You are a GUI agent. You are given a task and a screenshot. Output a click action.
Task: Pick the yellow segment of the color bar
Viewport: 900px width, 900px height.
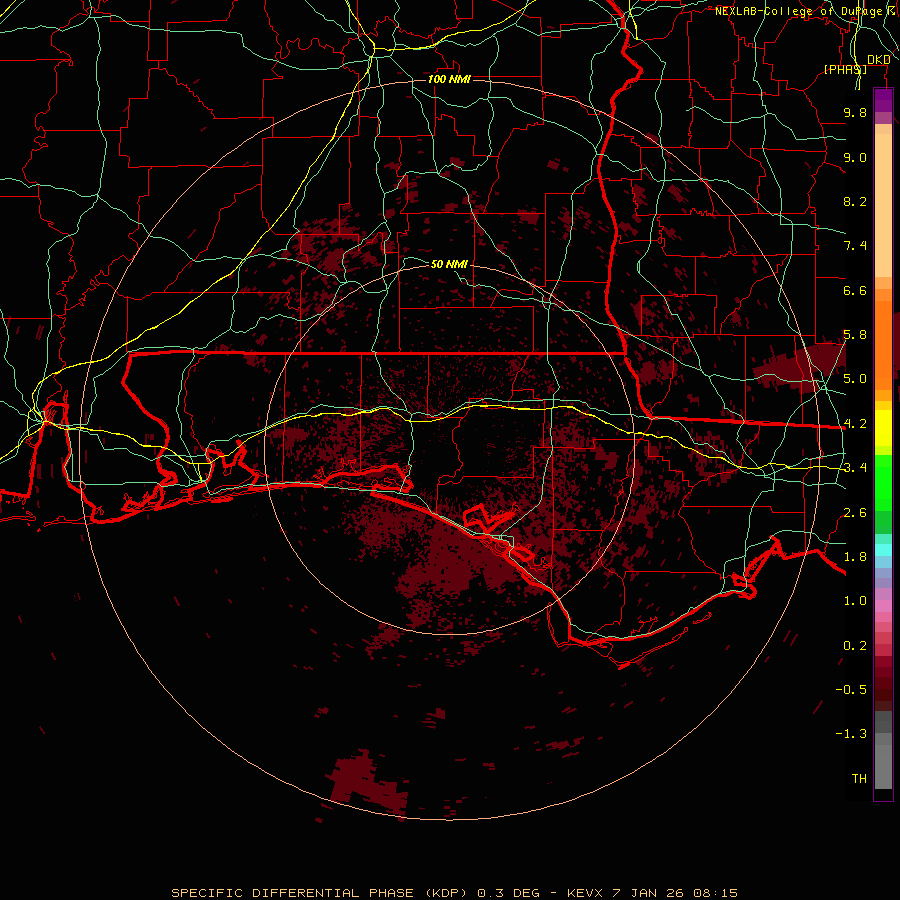(x=883, y=428)
